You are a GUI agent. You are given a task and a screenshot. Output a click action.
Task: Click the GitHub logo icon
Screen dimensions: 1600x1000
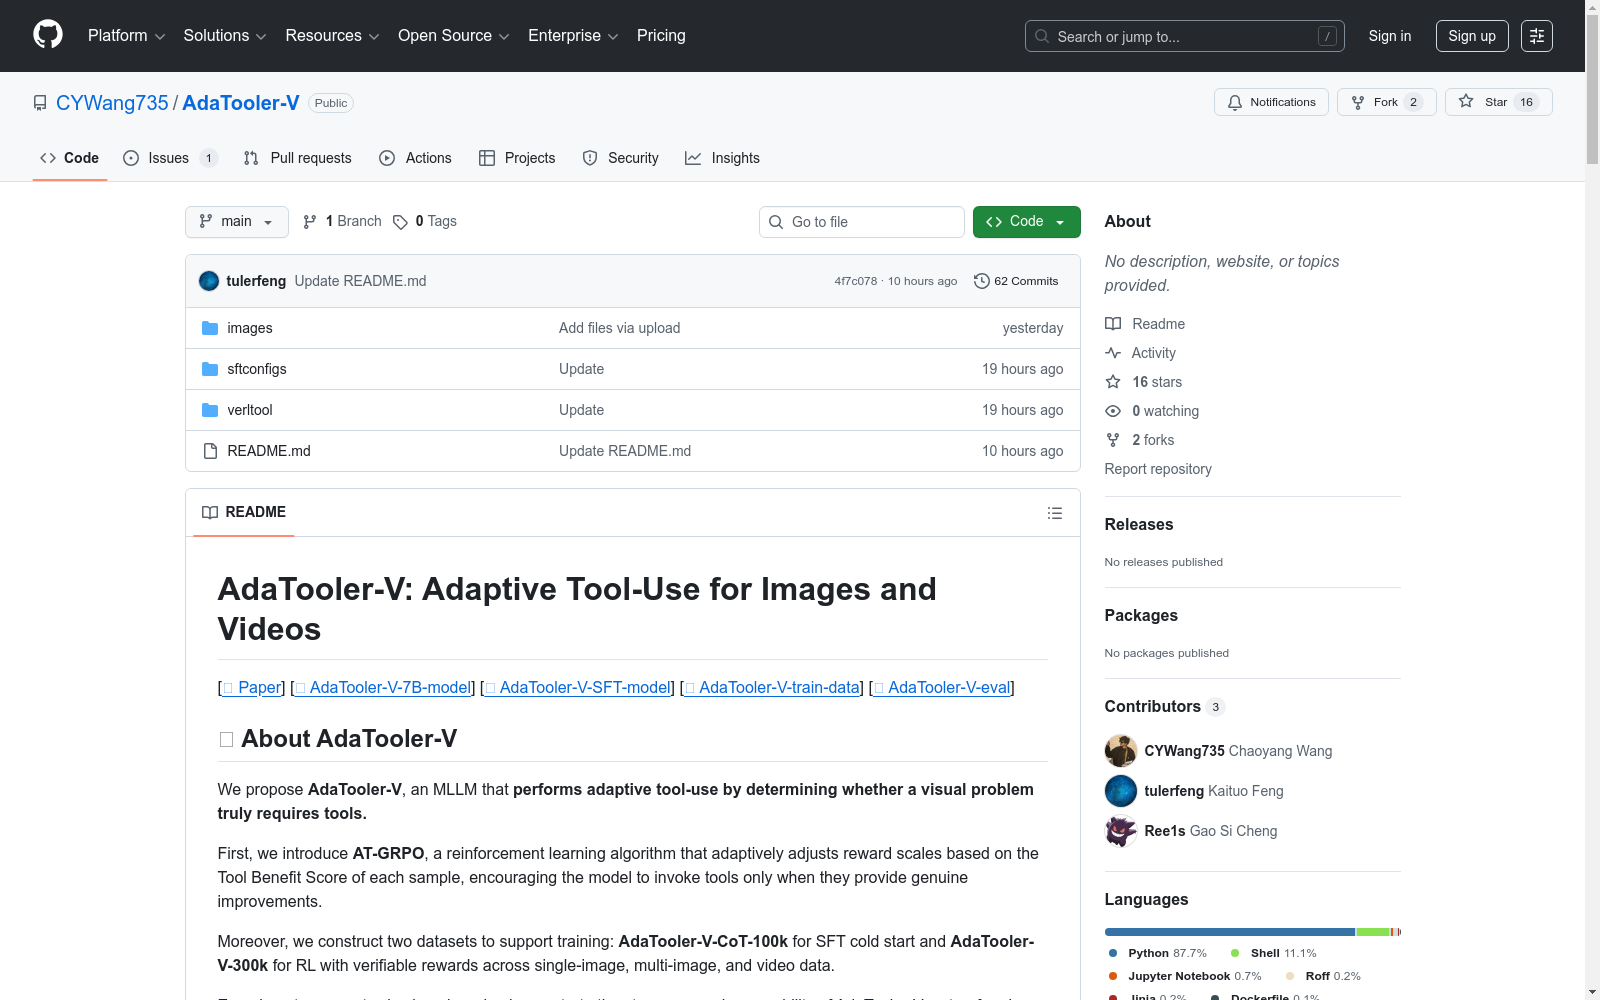(48, 35)
